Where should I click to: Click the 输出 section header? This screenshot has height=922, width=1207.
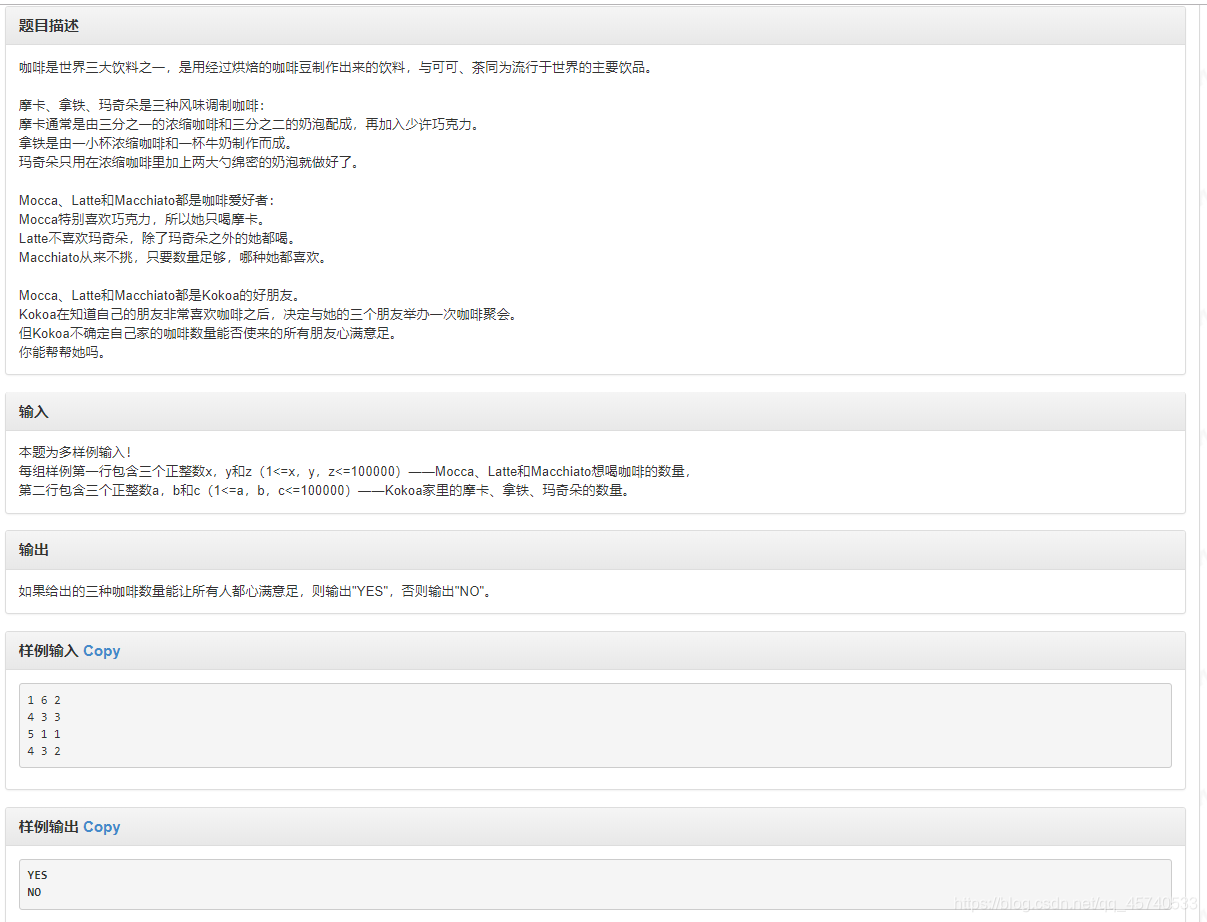(x=595, y=551)
